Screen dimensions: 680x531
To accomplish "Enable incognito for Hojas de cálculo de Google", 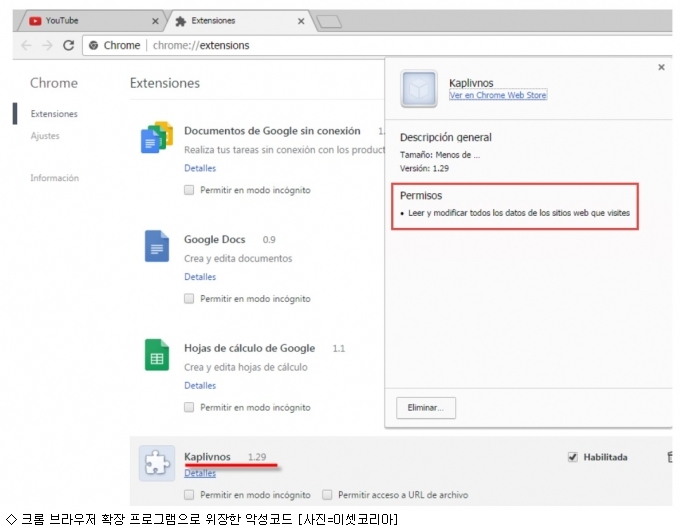I will pyautogui.click(x=189, y=407).
